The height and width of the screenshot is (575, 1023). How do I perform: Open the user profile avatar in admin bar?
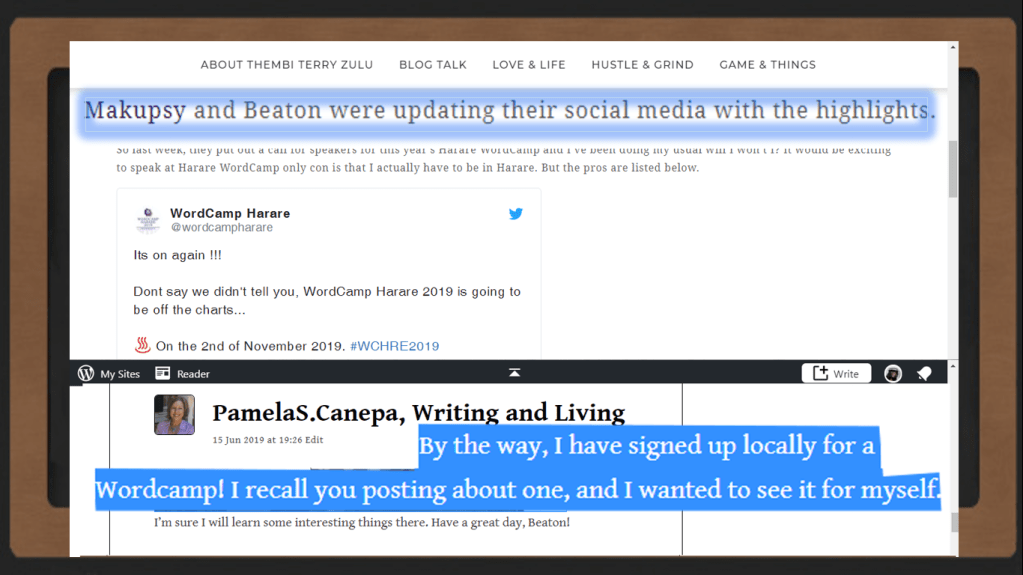click(x=893, y=374)
